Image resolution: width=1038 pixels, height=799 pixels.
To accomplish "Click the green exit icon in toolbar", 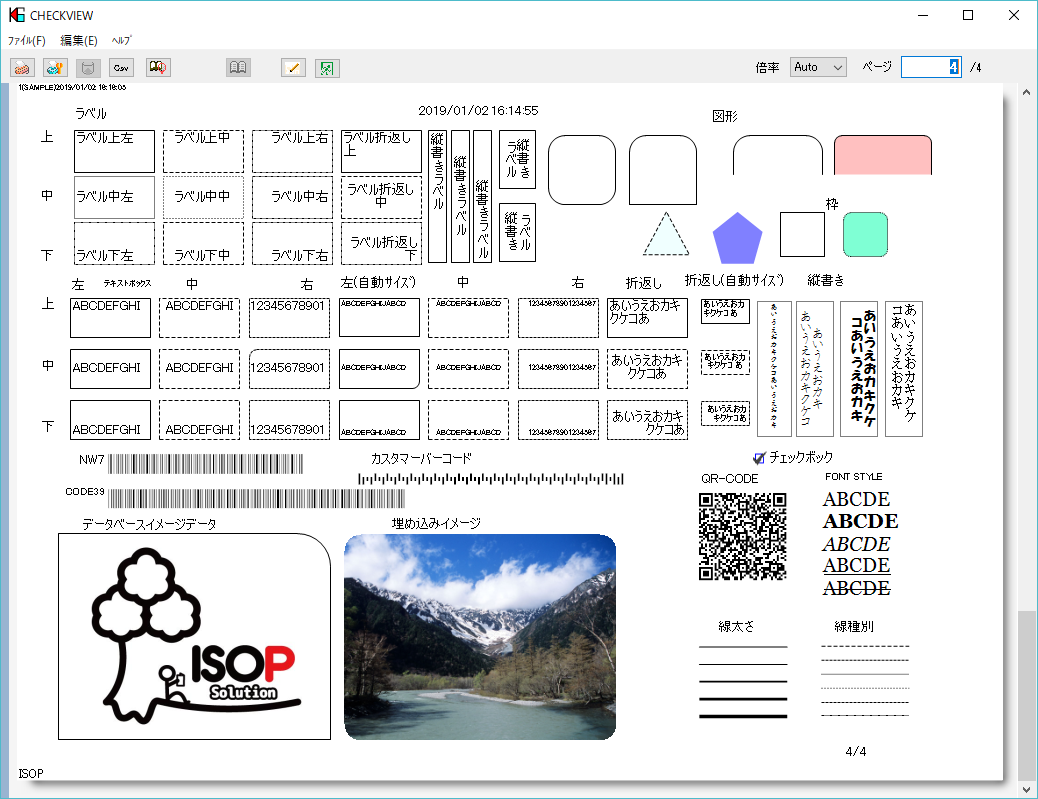I will click(327, 68).
